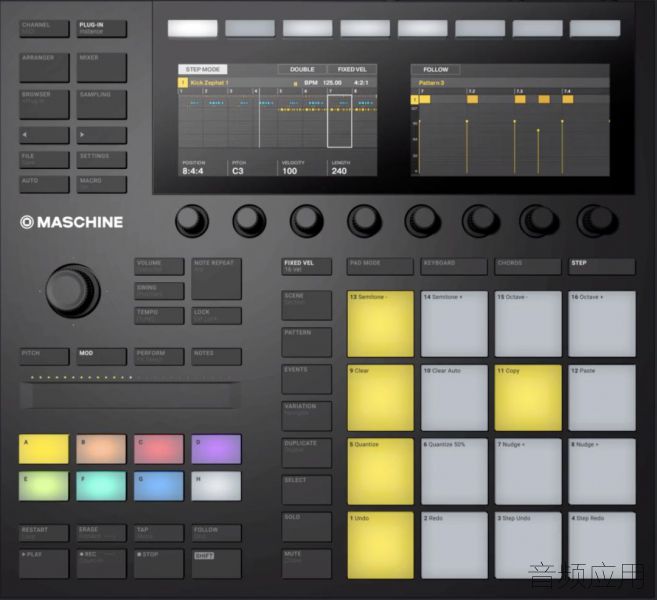Switch to CHORDS mode
The image size is (657, 600).
click(528, 266)
